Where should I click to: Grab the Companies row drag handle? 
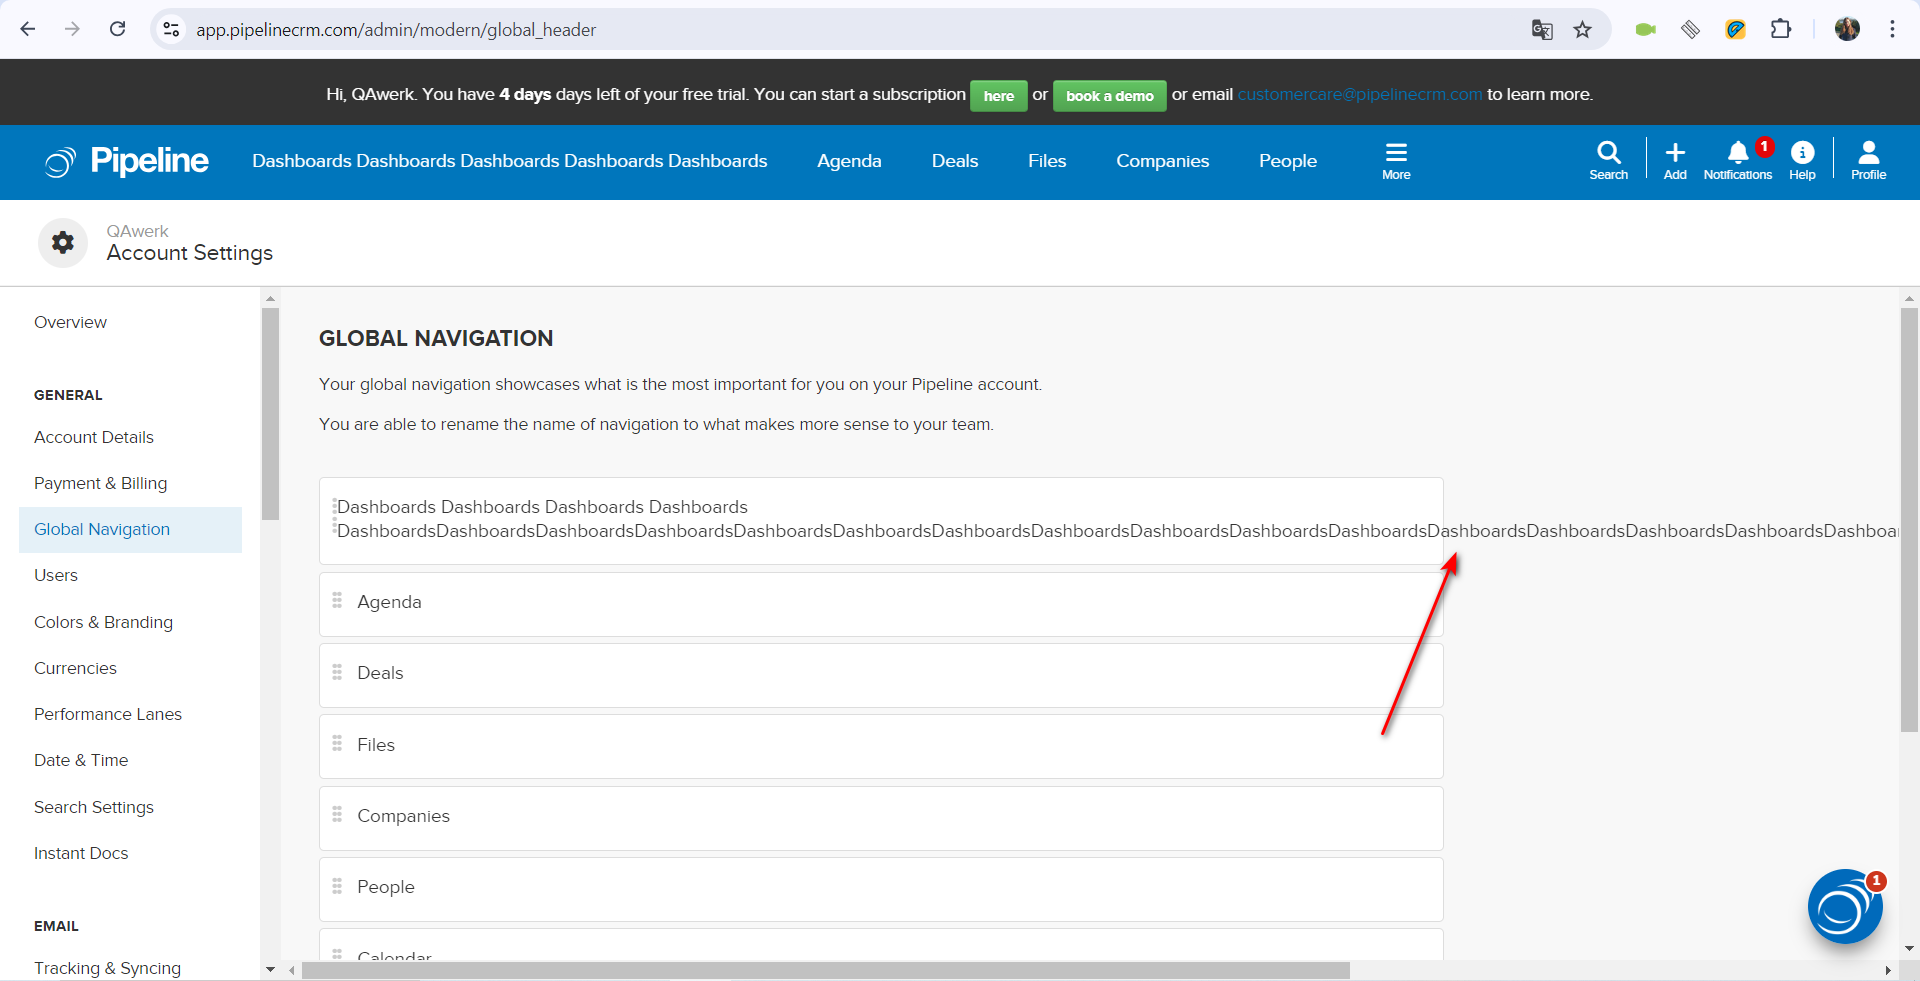point(337,814)
